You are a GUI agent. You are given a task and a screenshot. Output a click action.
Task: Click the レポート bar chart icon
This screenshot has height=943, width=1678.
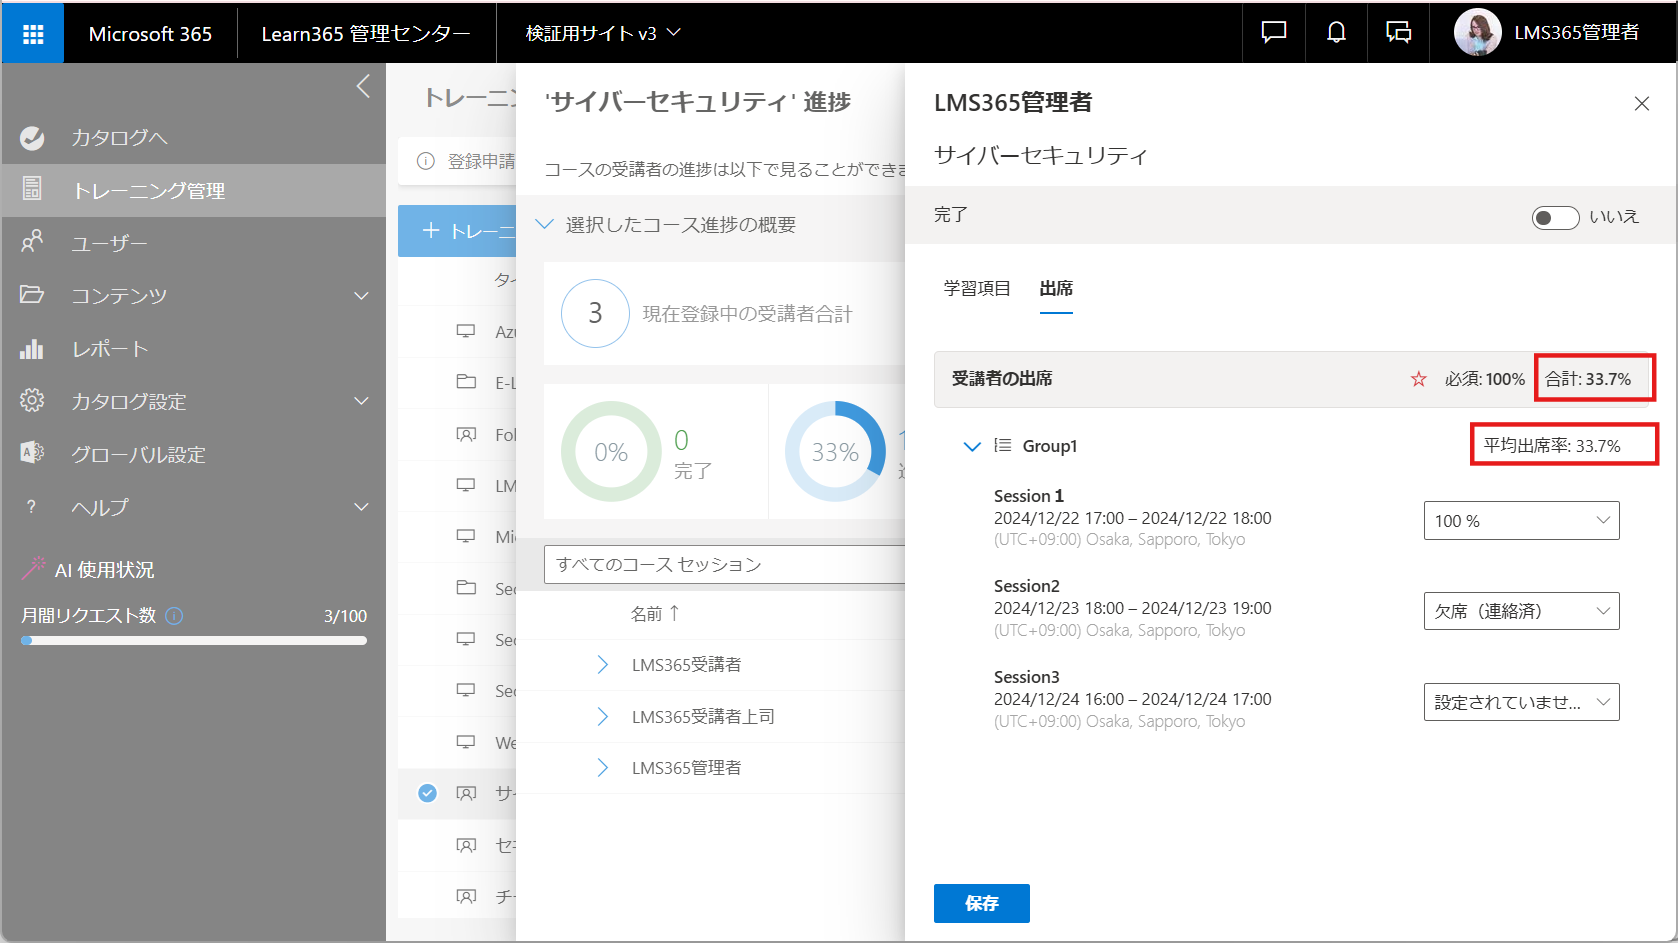[x=32, y=348]
